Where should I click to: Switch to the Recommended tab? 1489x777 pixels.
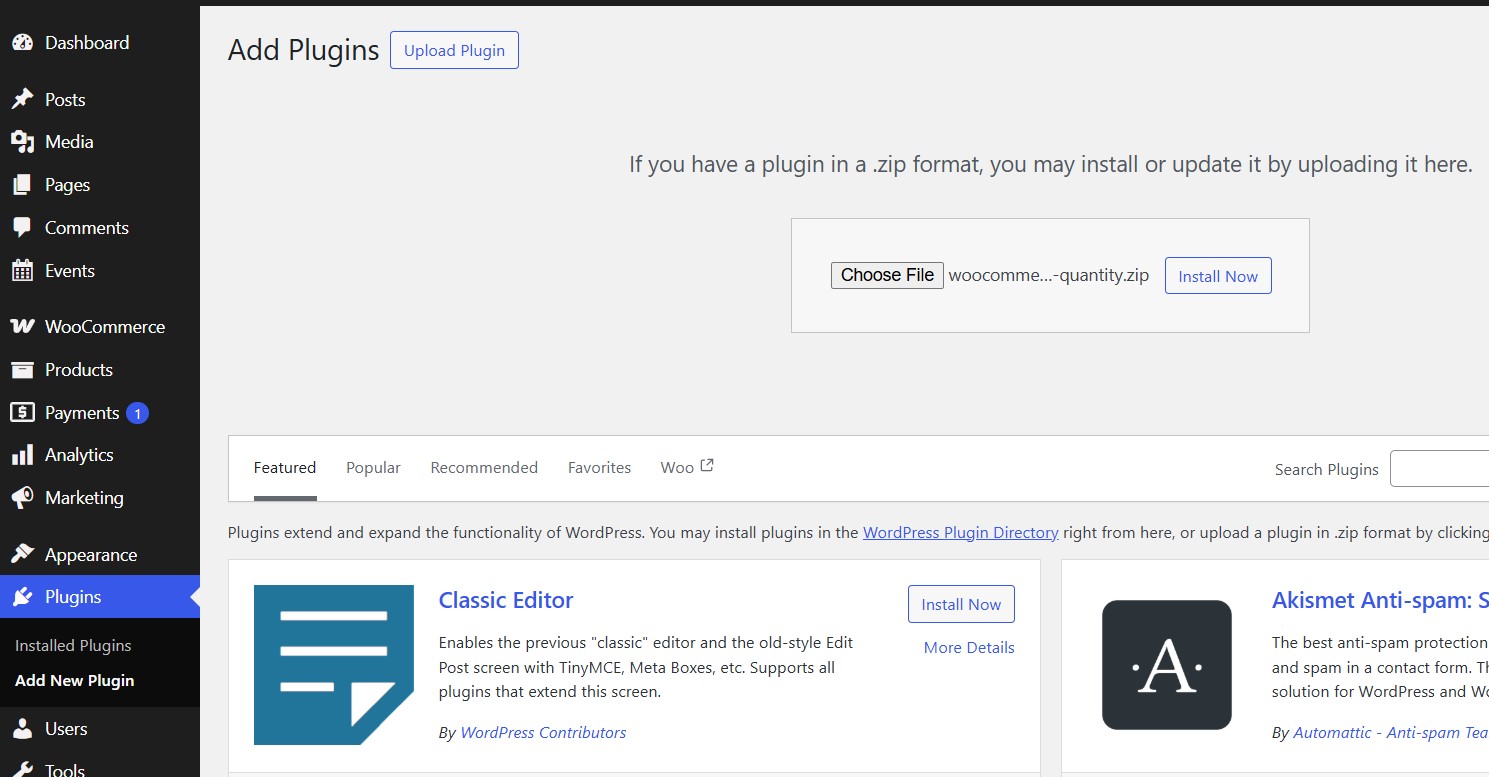(x=484, y=468)
